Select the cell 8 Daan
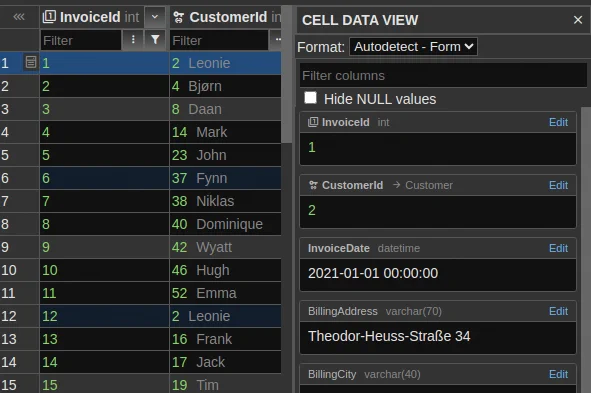Viewport: 591px width, 393px height. point(225,109)
